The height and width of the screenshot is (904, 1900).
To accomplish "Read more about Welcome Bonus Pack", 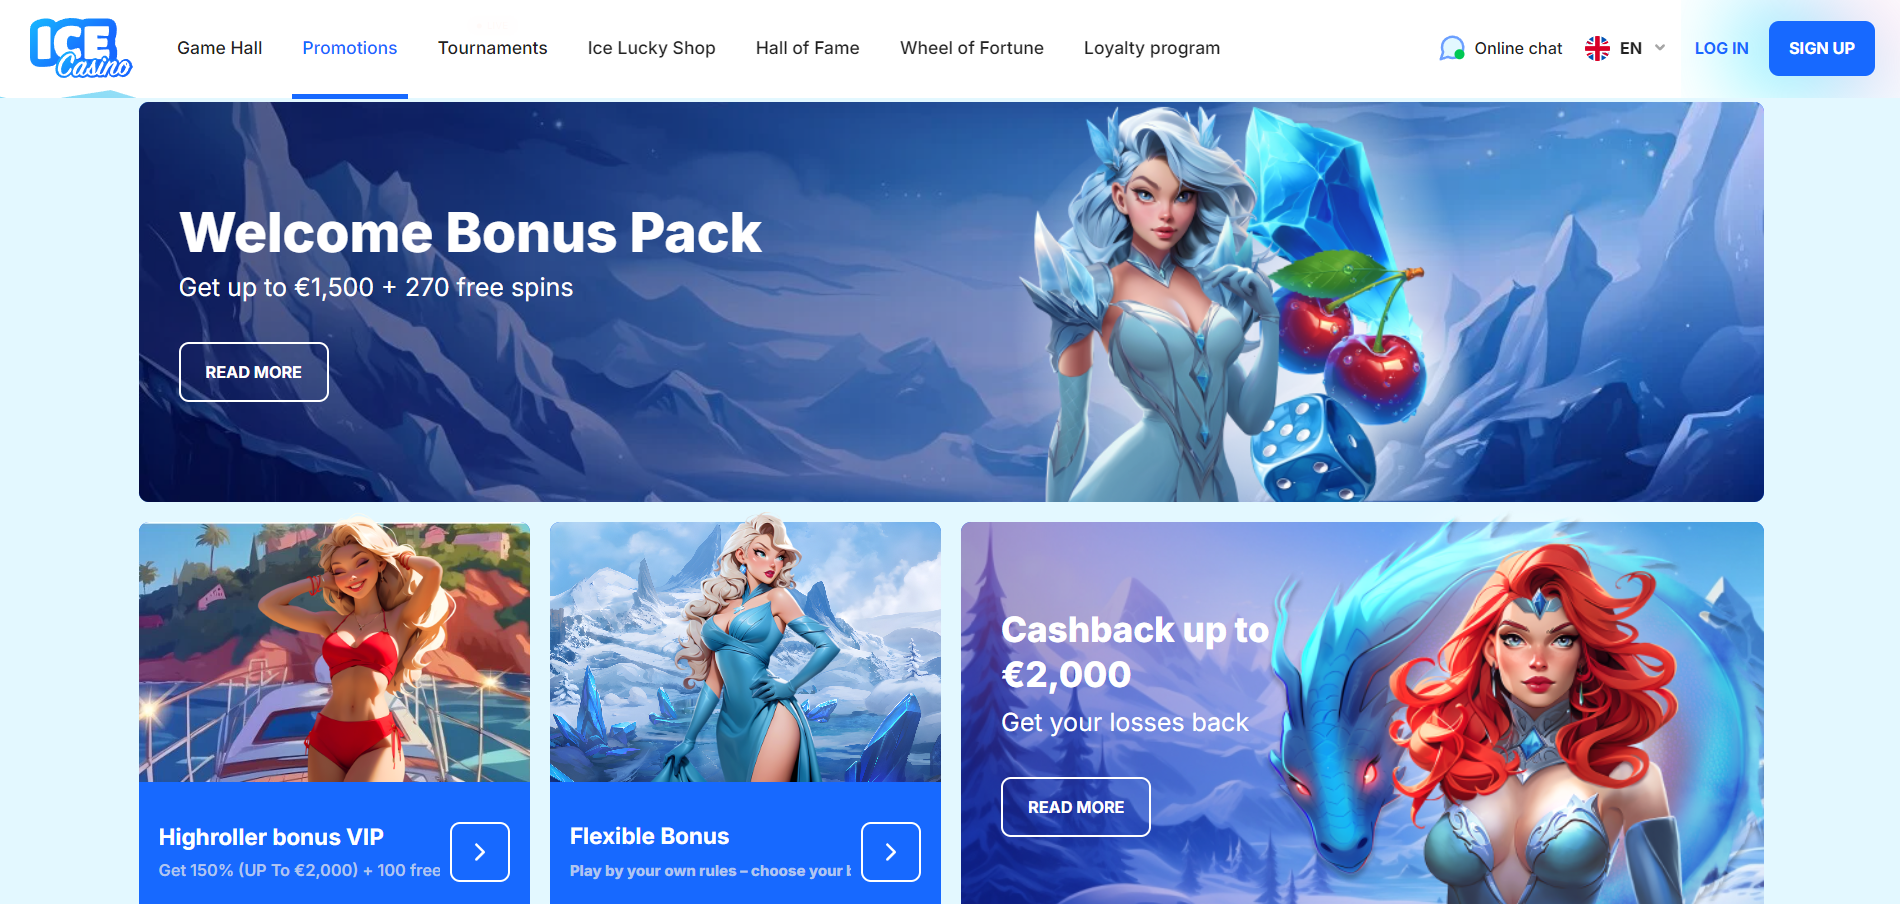I will point(254,372).
